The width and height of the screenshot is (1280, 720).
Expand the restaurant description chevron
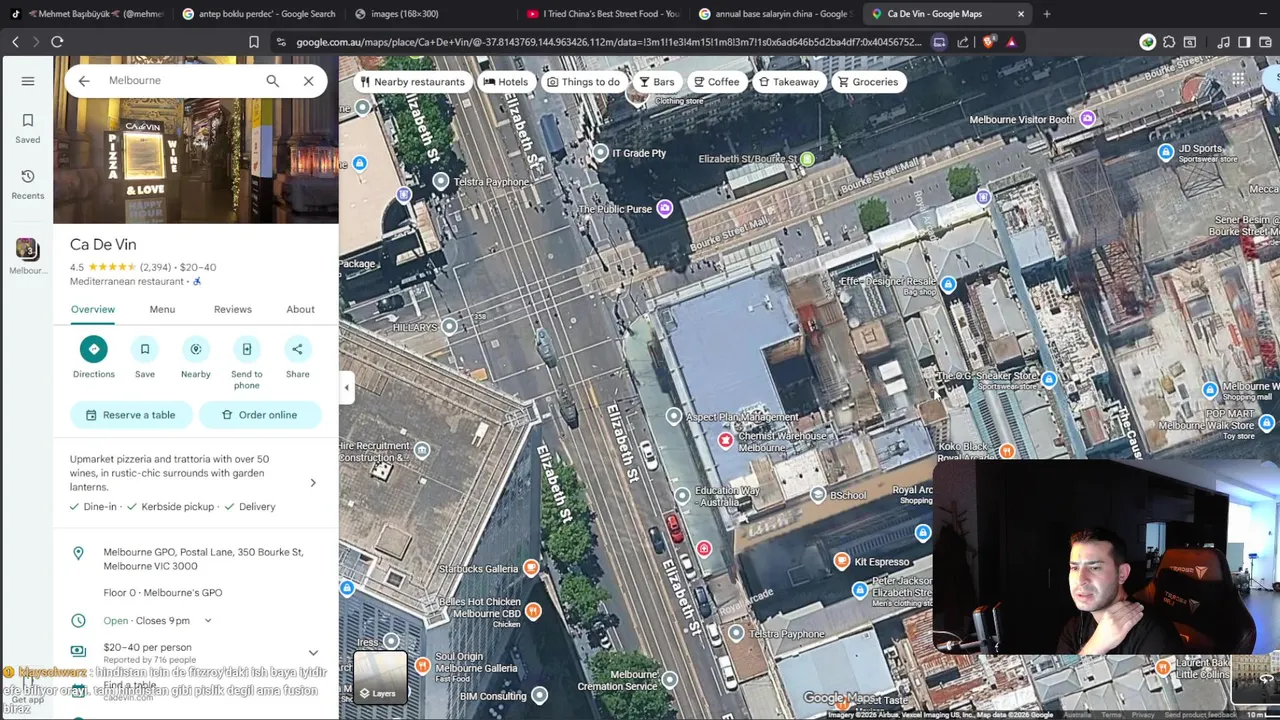313,483
